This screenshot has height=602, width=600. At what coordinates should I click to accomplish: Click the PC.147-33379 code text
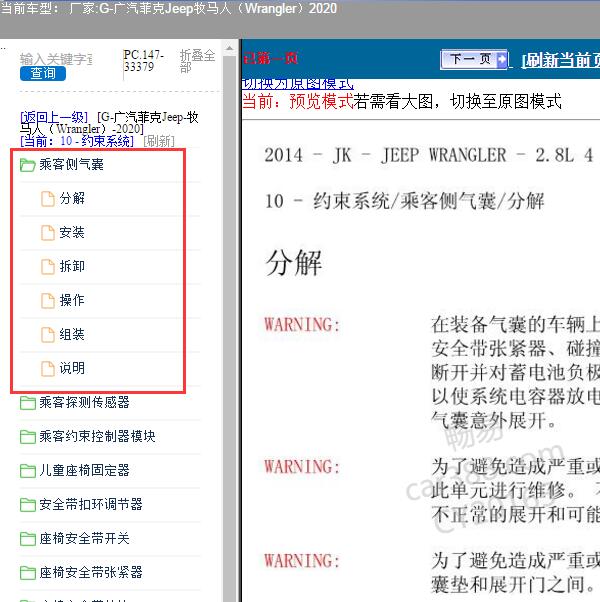tap(144, 61)
